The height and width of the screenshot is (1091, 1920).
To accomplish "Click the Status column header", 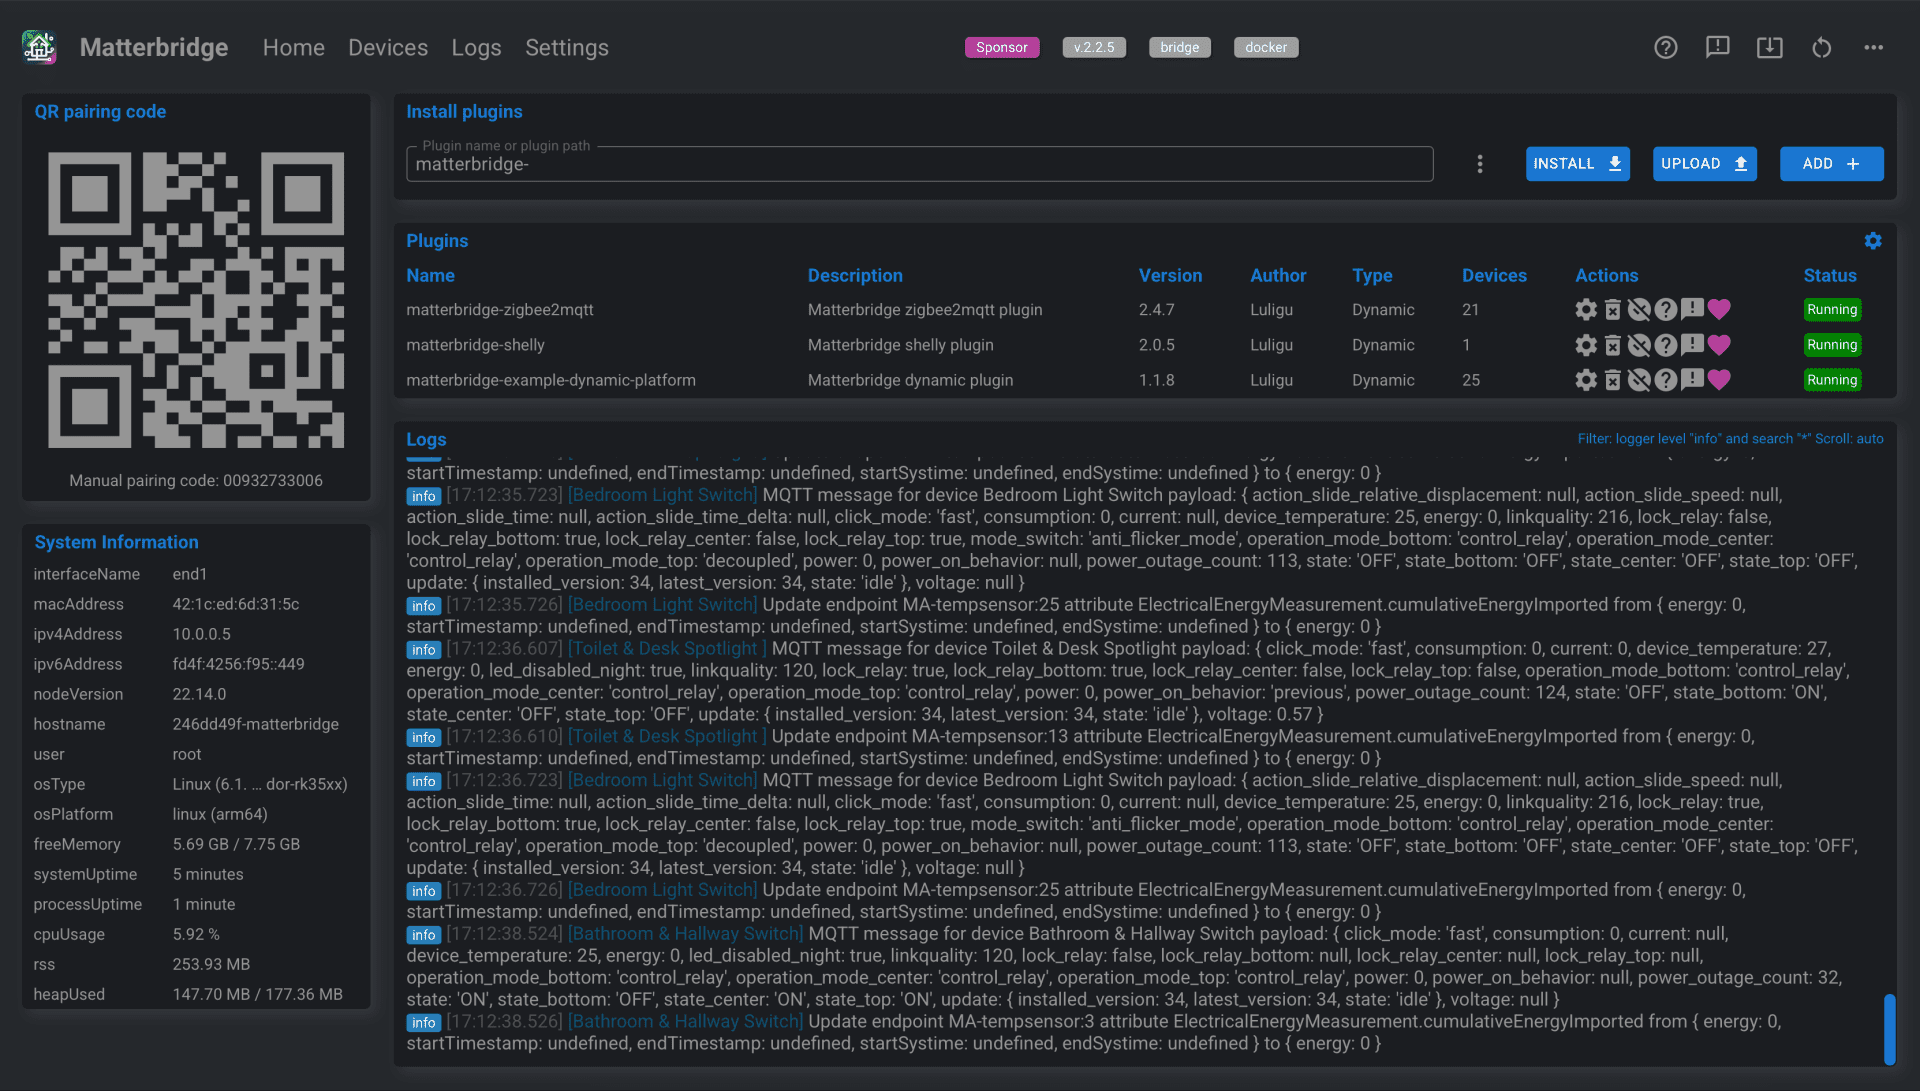I will click(x=1829, y=276).
